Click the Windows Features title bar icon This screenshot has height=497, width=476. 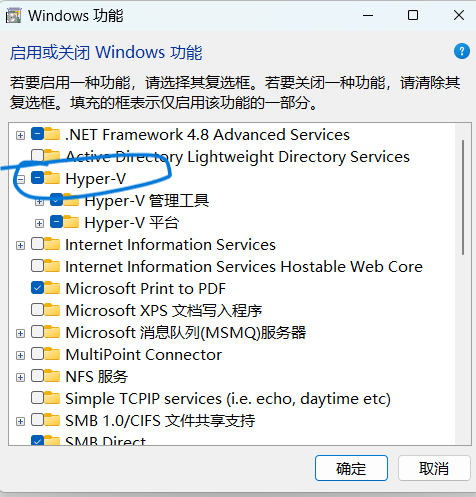point(13,16)
